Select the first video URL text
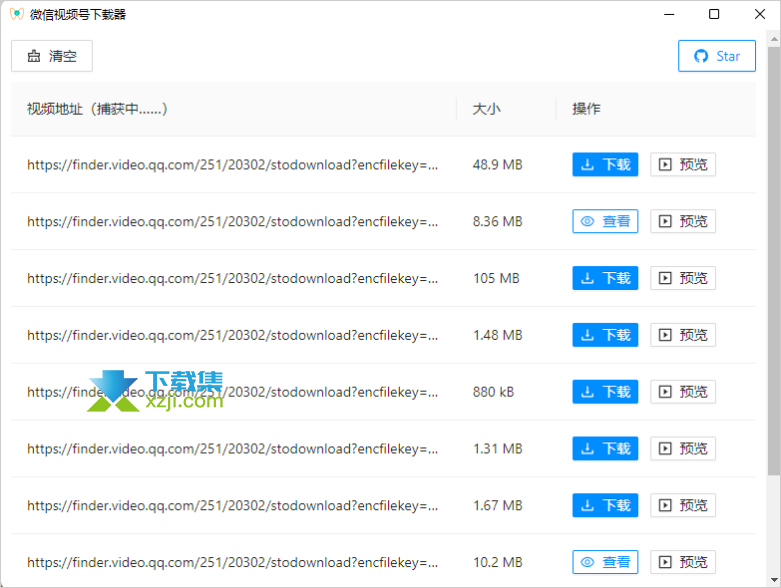Image resolution: width=781 pixels, height=588 pixels. pyautogui.click(x=232, y=165)
